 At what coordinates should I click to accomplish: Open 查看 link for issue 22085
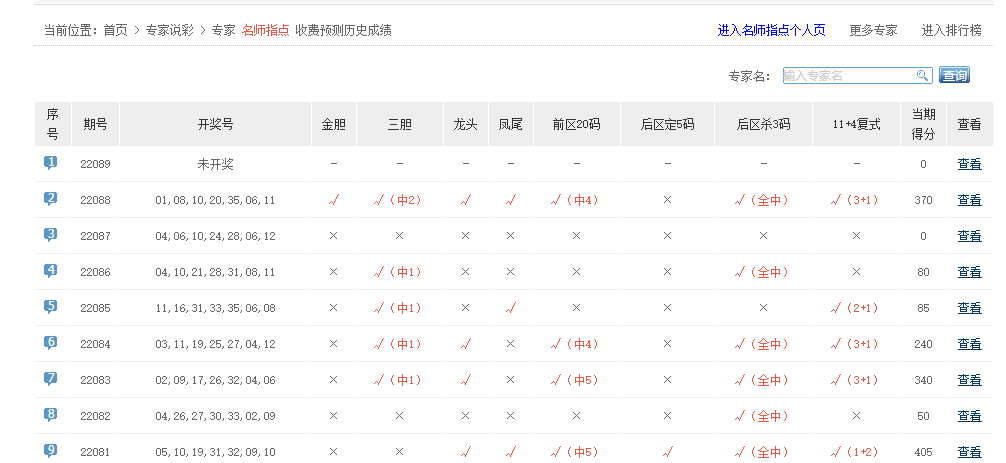coord(969,308)
